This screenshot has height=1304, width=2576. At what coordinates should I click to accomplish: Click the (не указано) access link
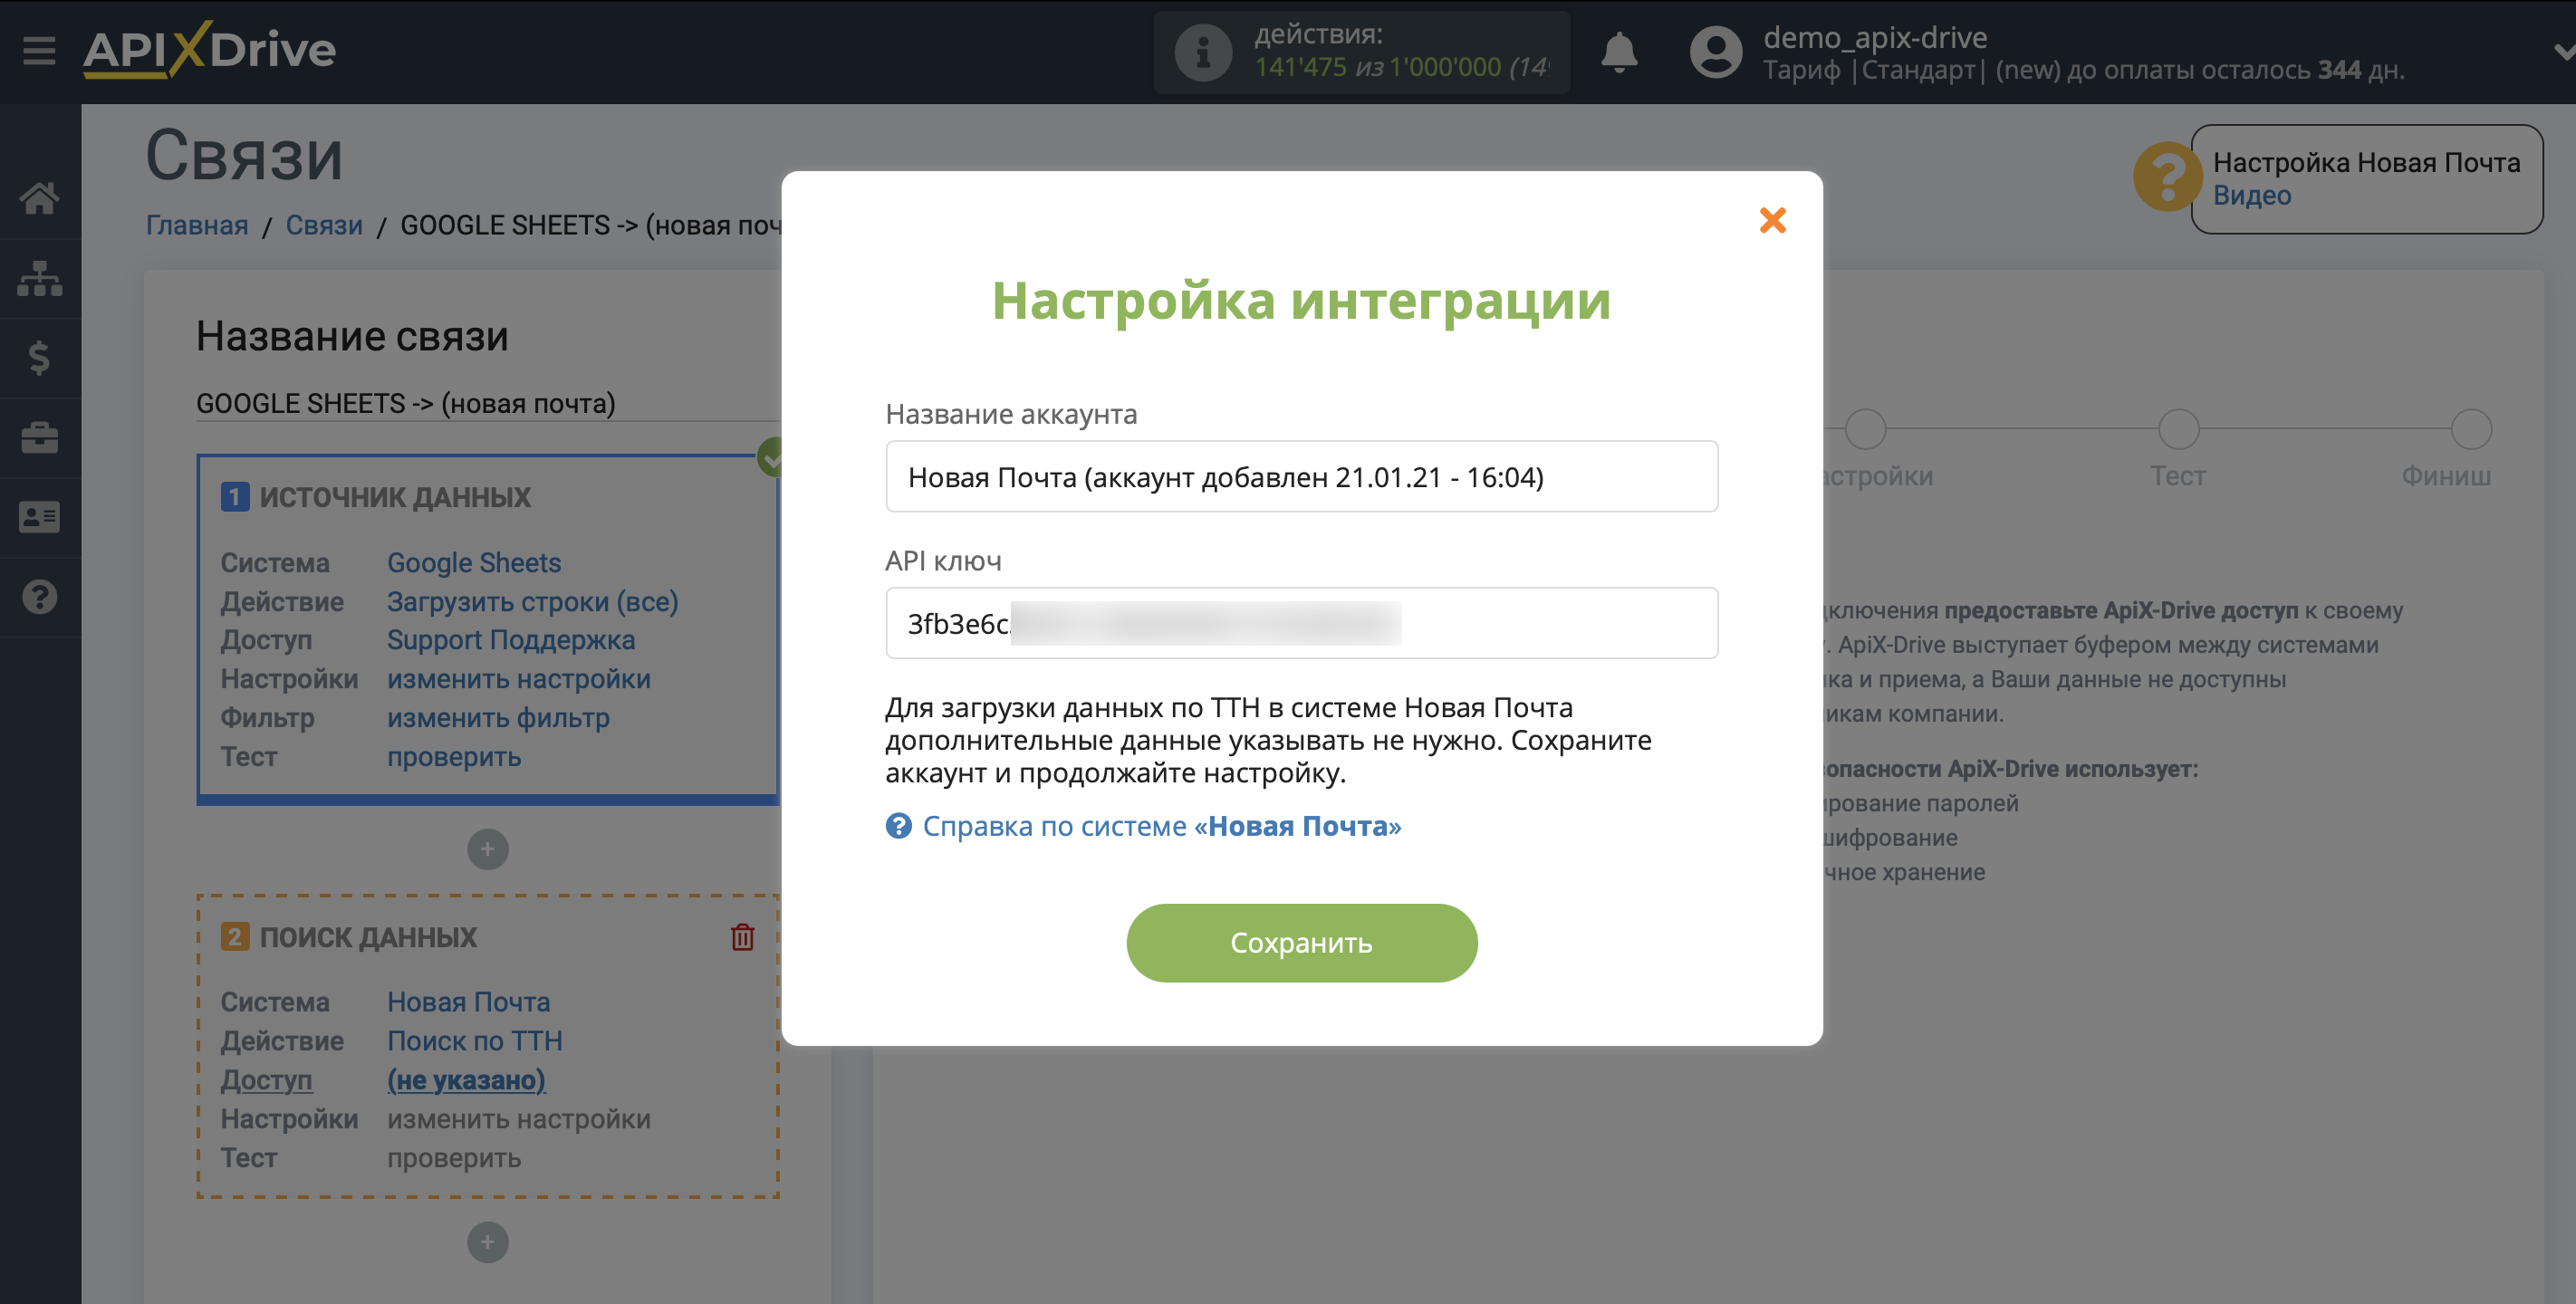[466, 1080]
